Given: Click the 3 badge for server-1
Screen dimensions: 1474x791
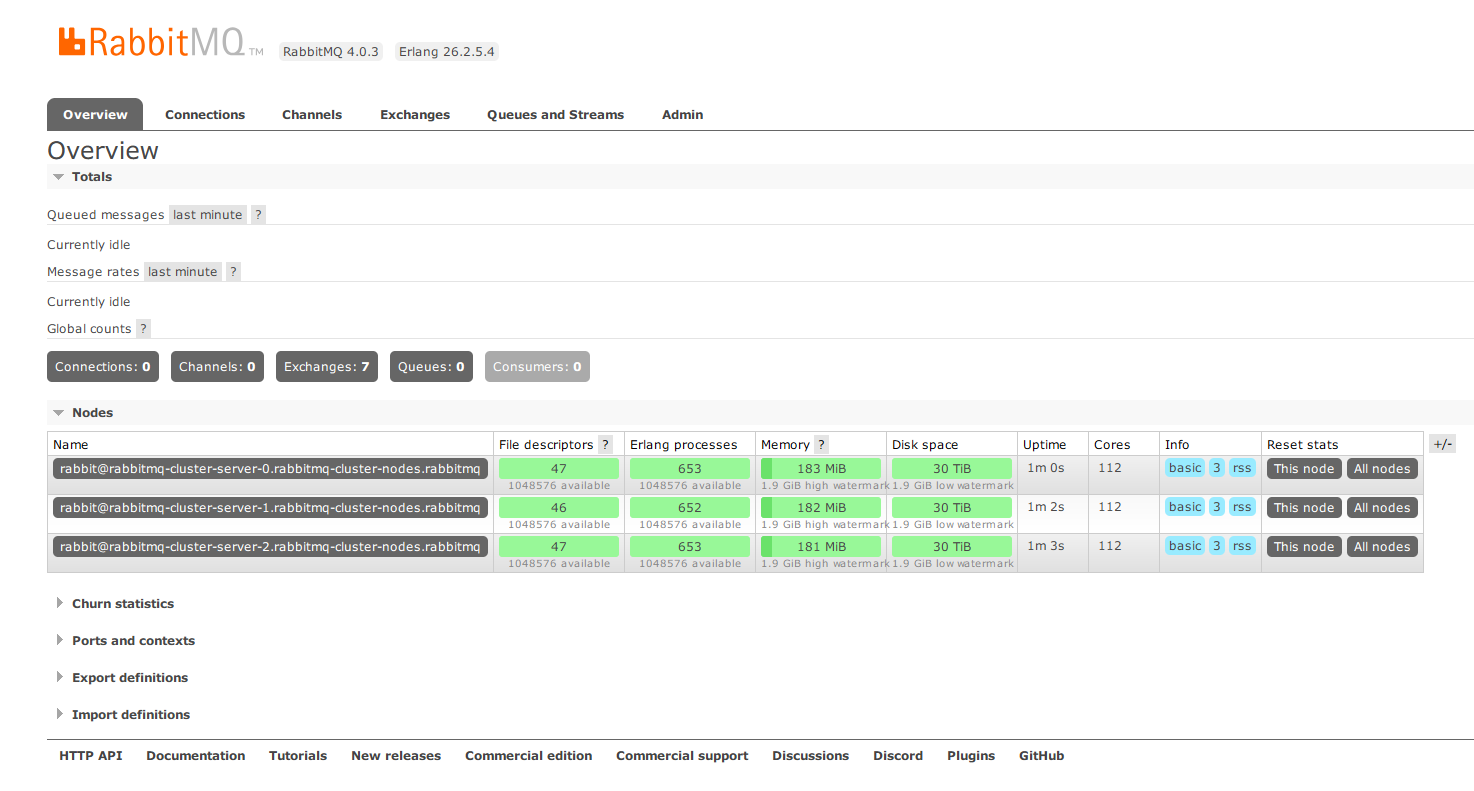Looking at the screenshot, I should 1217,507.
